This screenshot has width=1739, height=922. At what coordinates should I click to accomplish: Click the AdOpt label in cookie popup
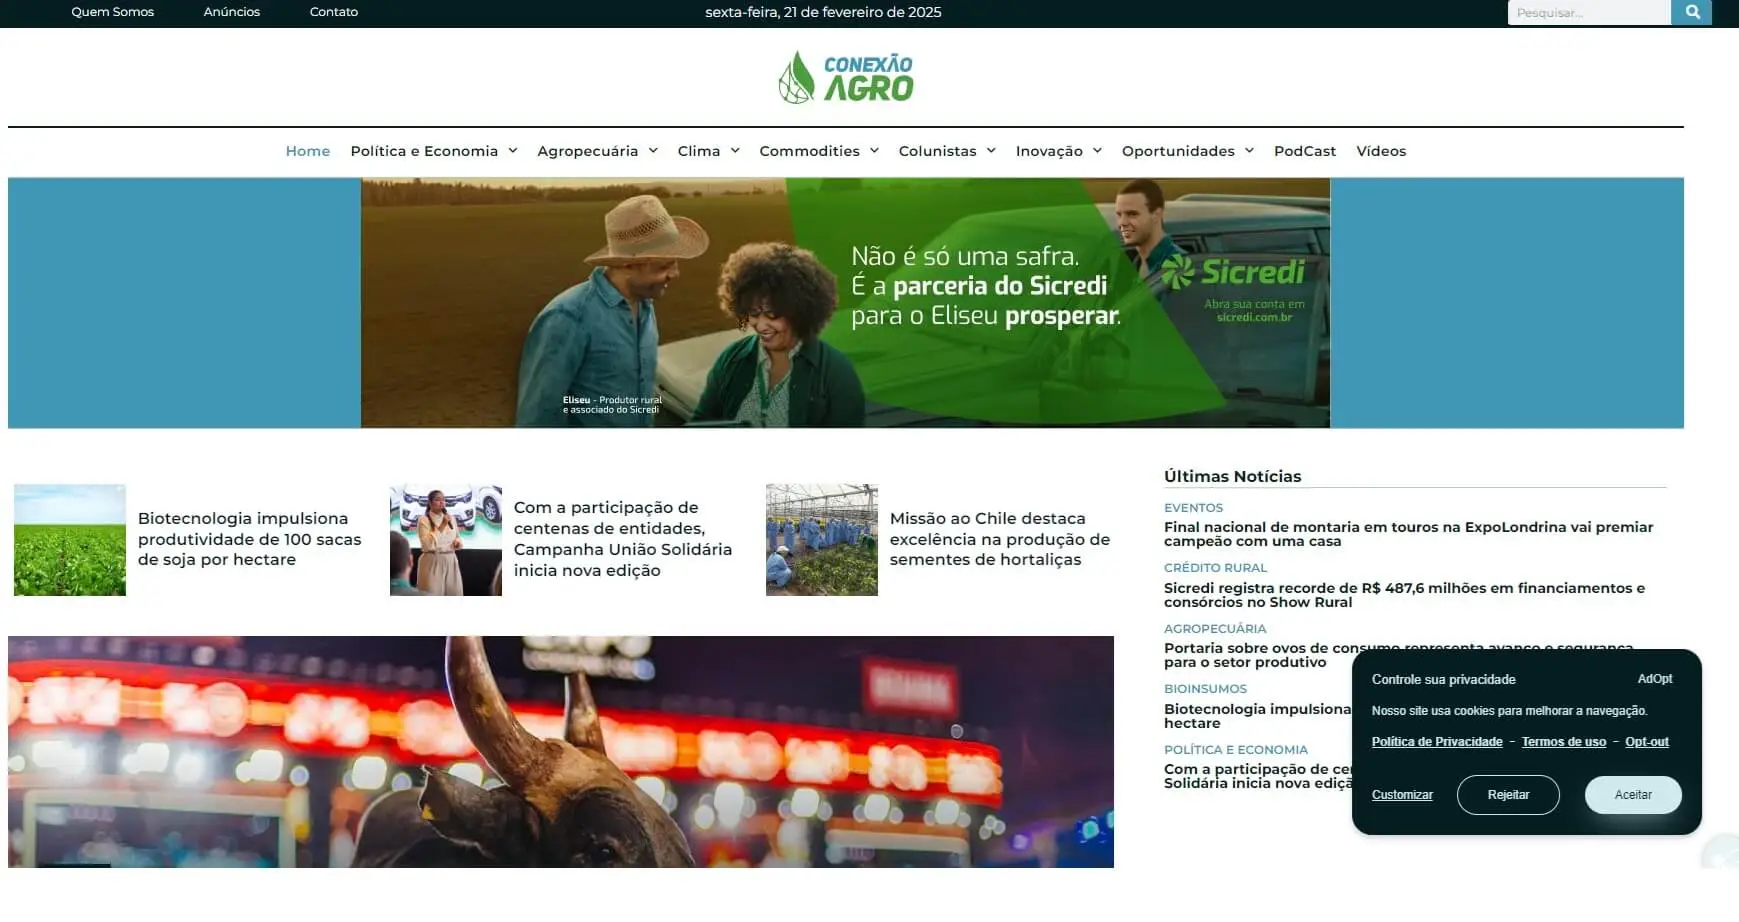click(1655, 679)
